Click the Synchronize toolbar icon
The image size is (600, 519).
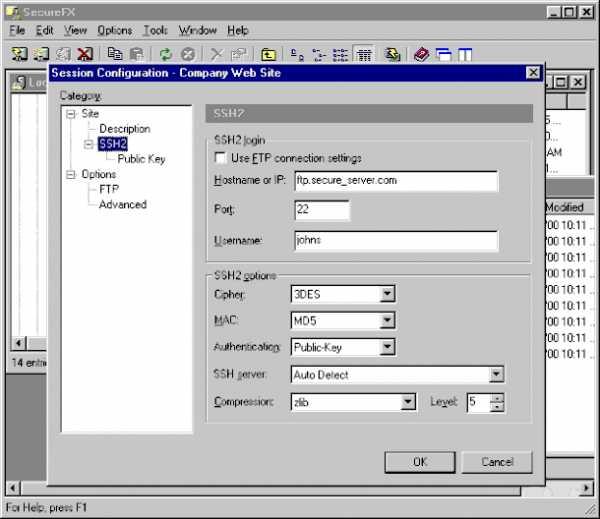(x=392, y=54)
